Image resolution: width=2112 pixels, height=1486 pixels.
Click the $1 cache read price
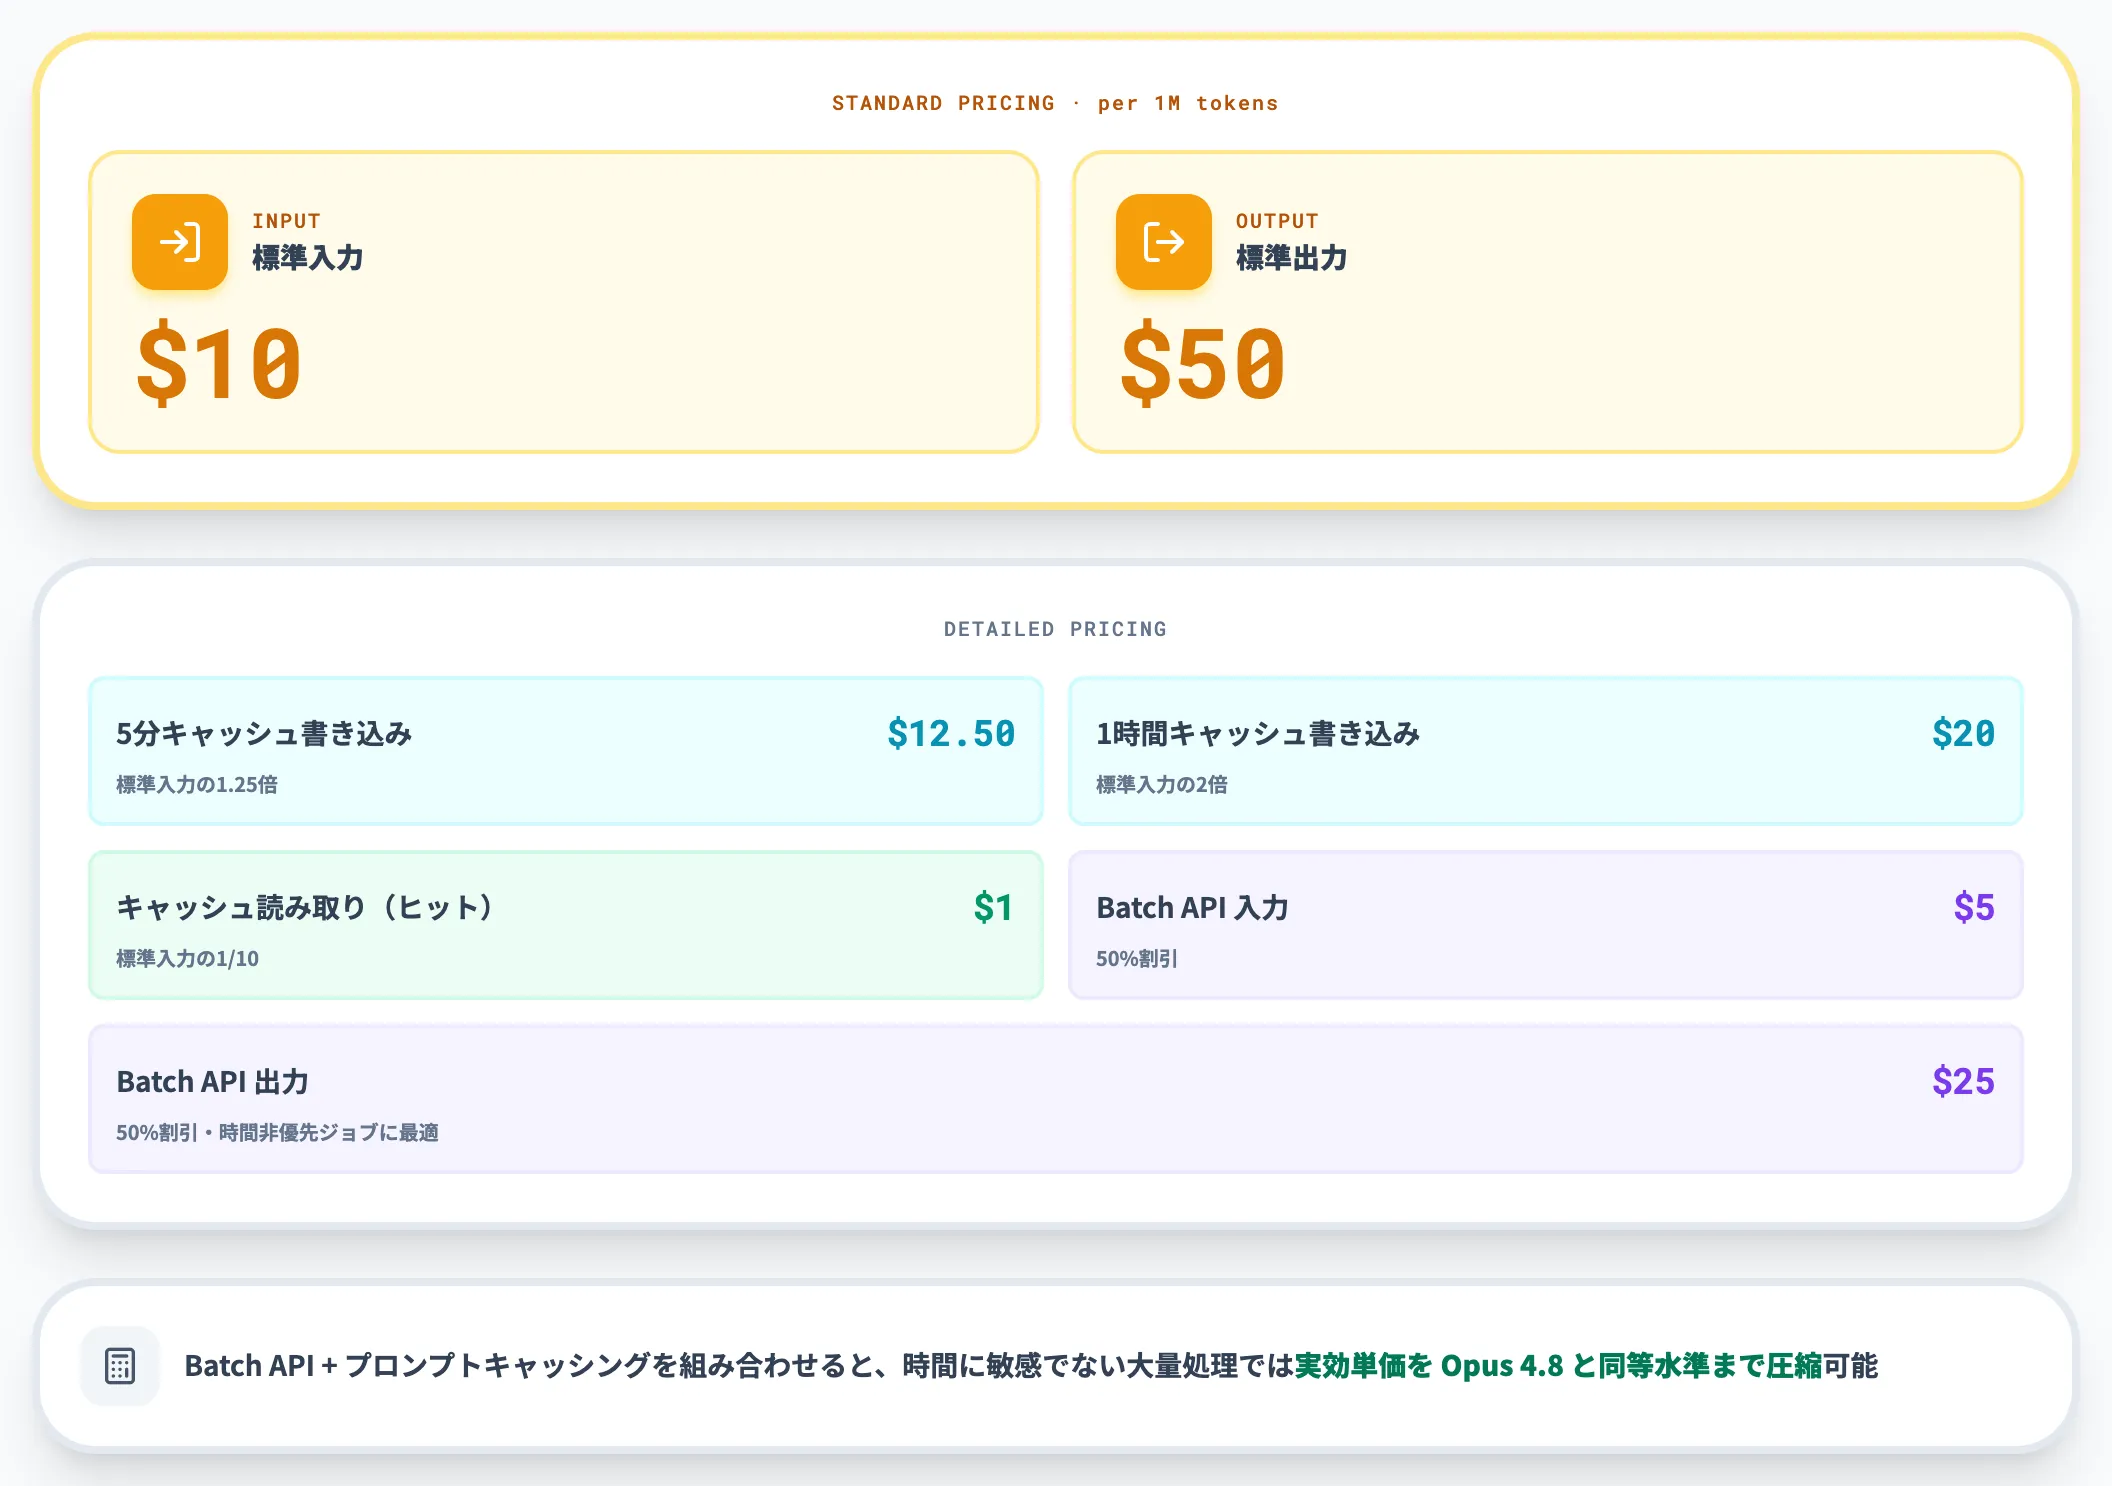point(994,908)
